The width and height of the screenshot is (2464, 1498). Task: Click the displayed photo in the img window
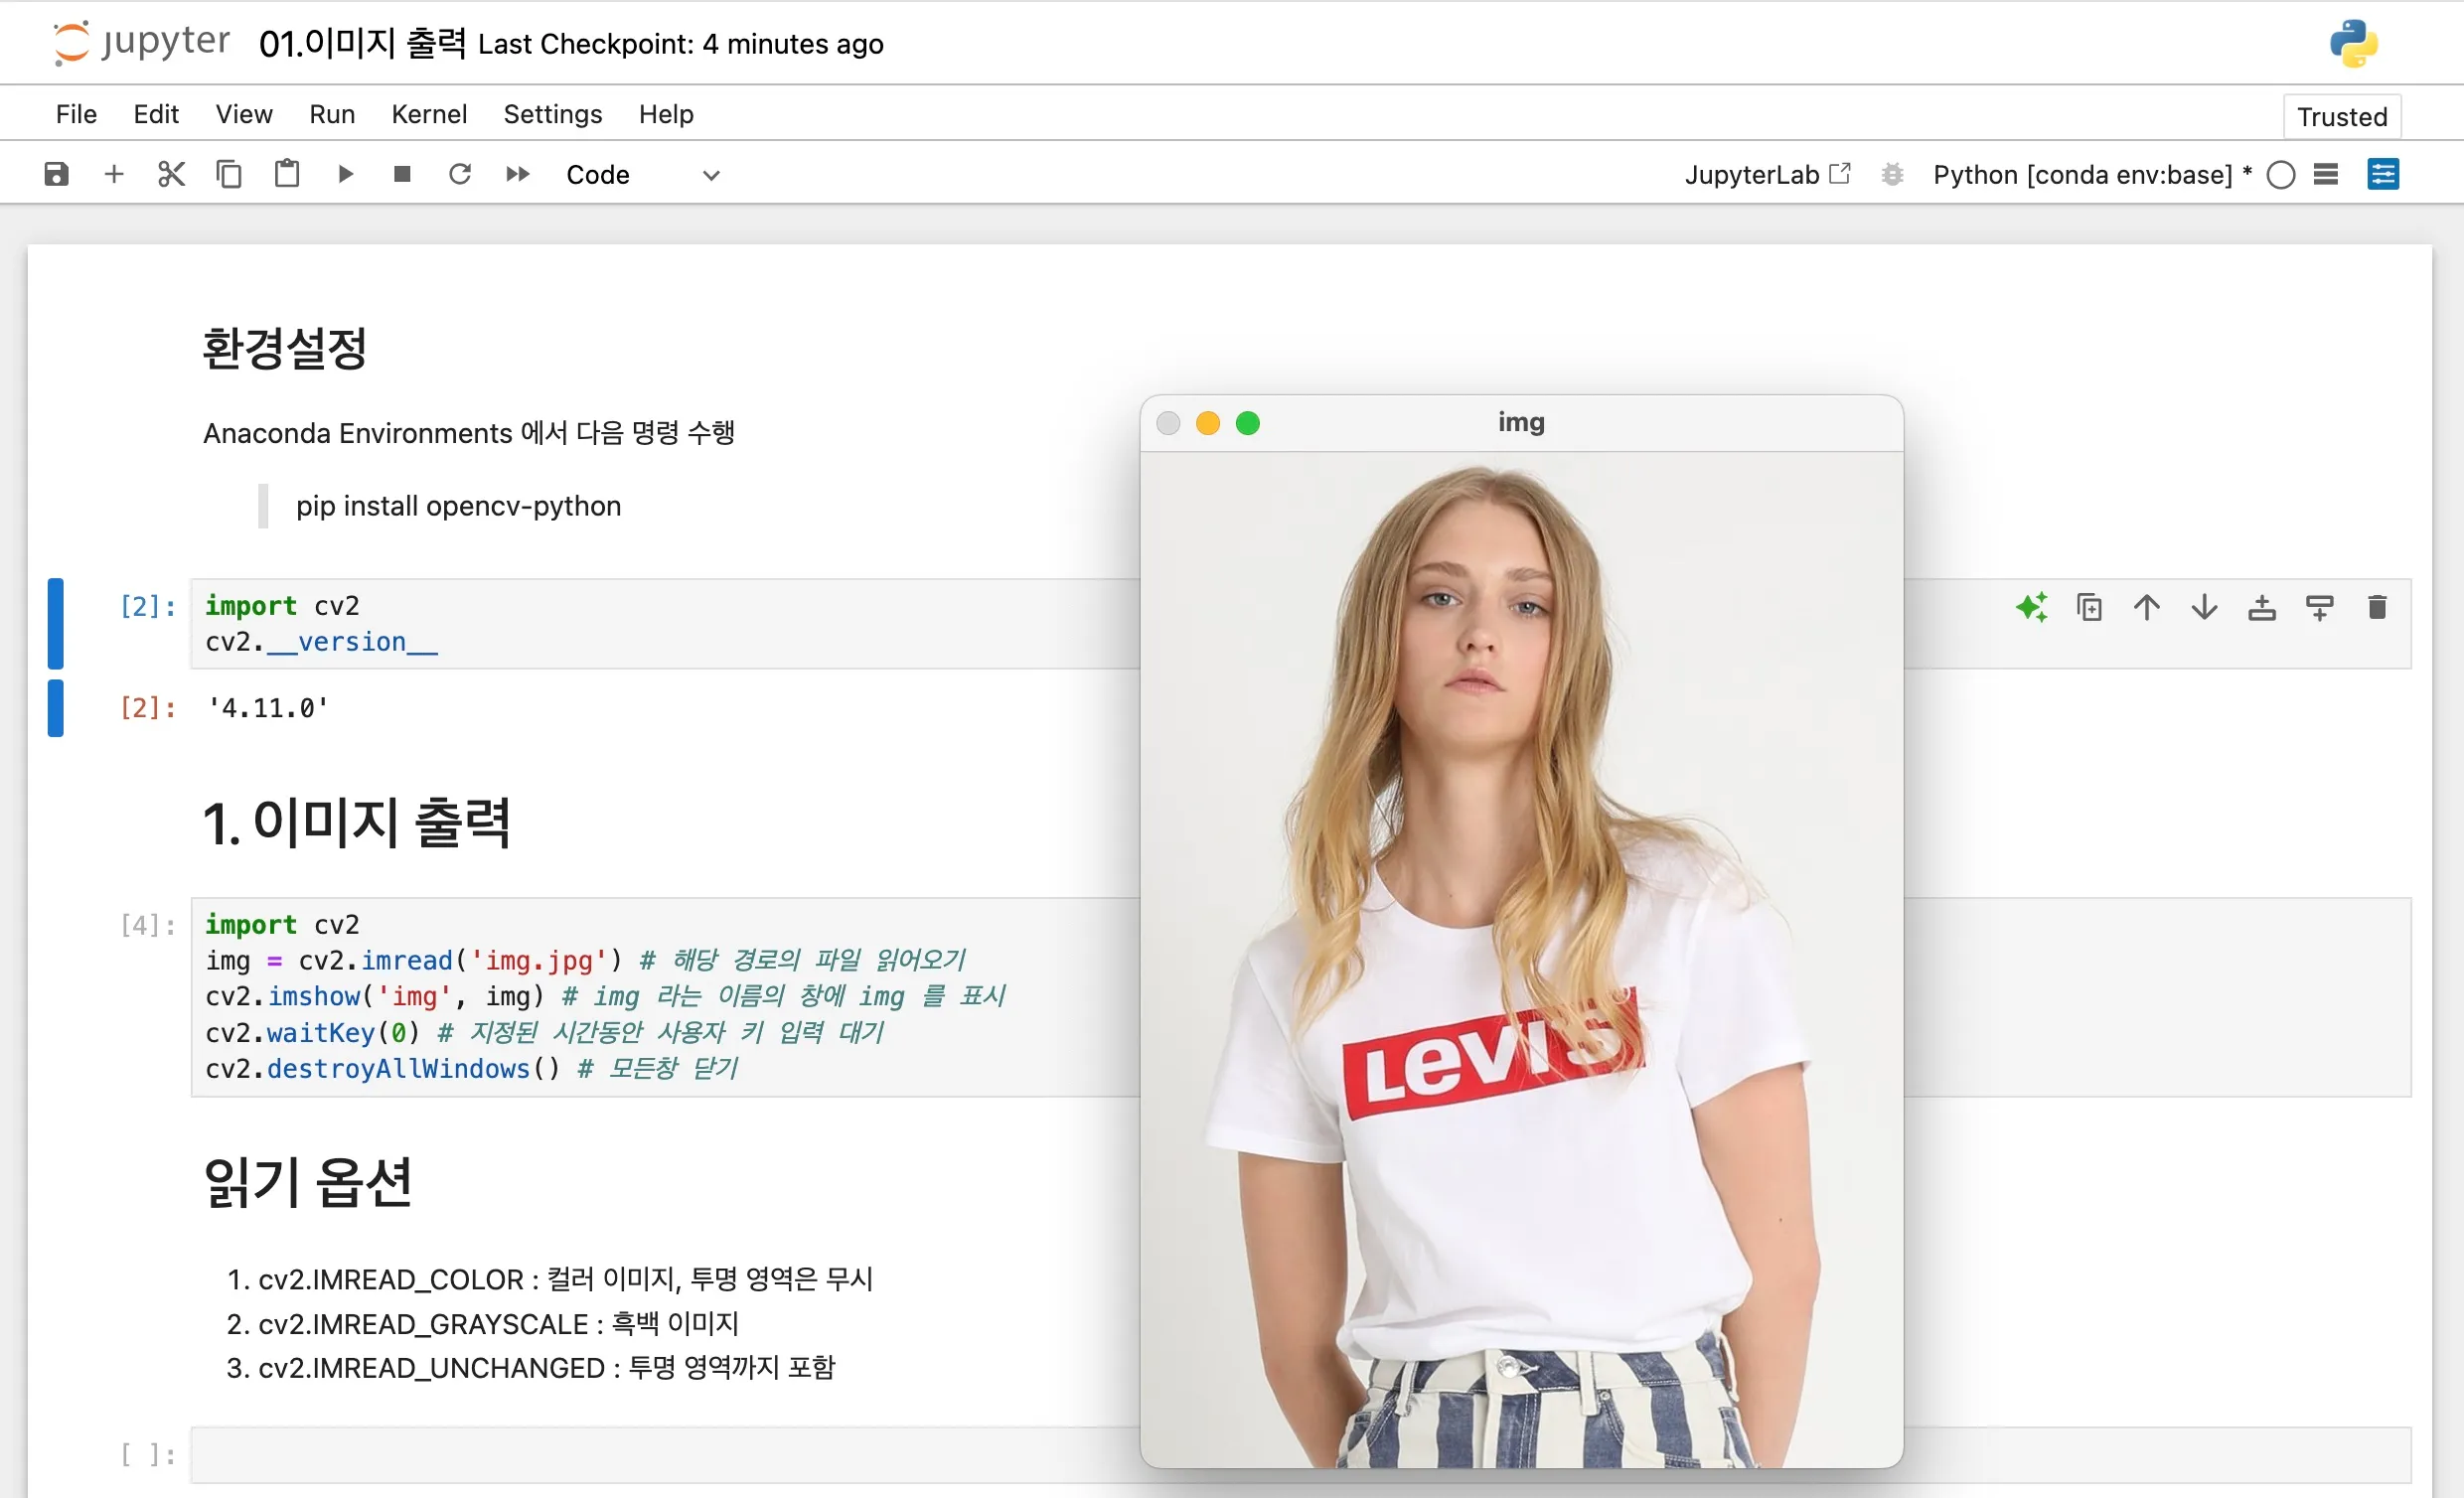1521,960
